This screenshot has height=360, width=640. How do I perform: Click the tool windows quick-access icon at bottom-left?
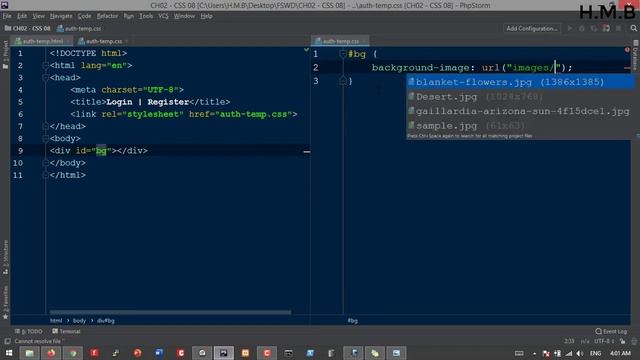(7, 341)
